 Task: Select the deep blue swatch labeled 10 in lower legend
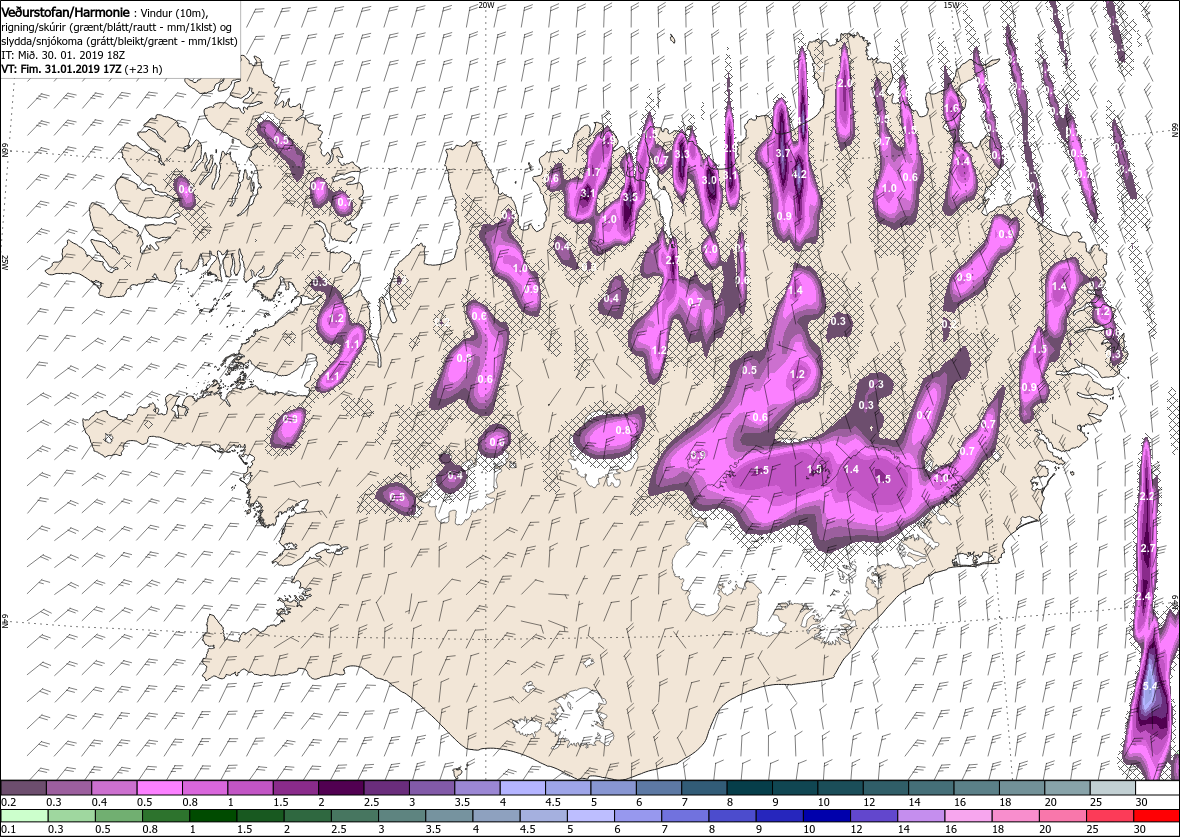click(826, 816)
